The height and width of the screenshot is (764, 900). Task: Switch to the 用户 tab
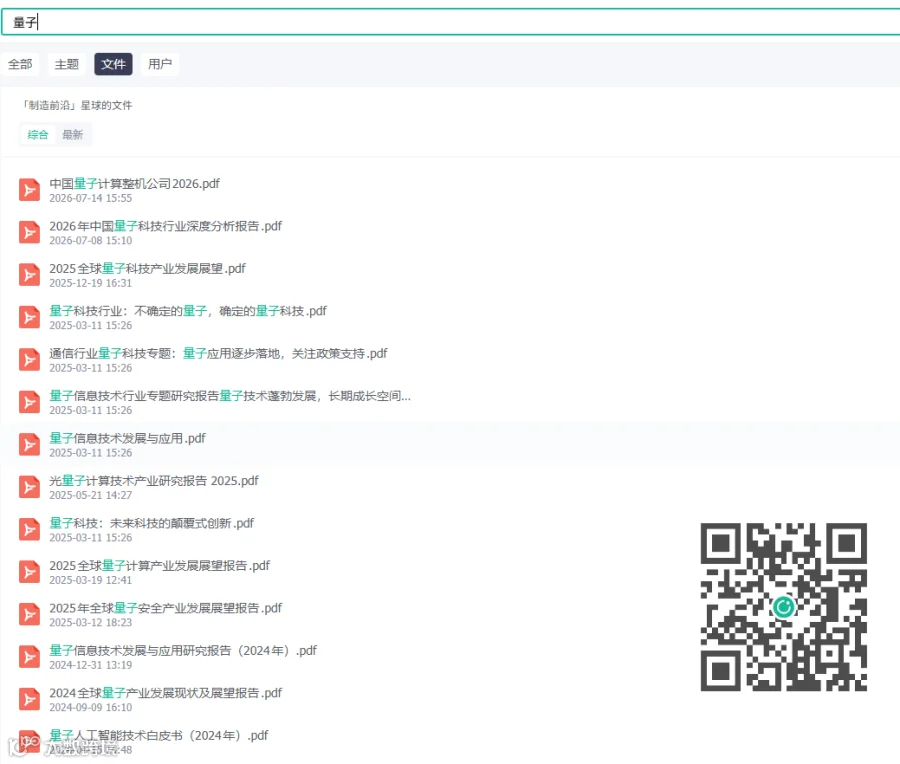point(160,64)
